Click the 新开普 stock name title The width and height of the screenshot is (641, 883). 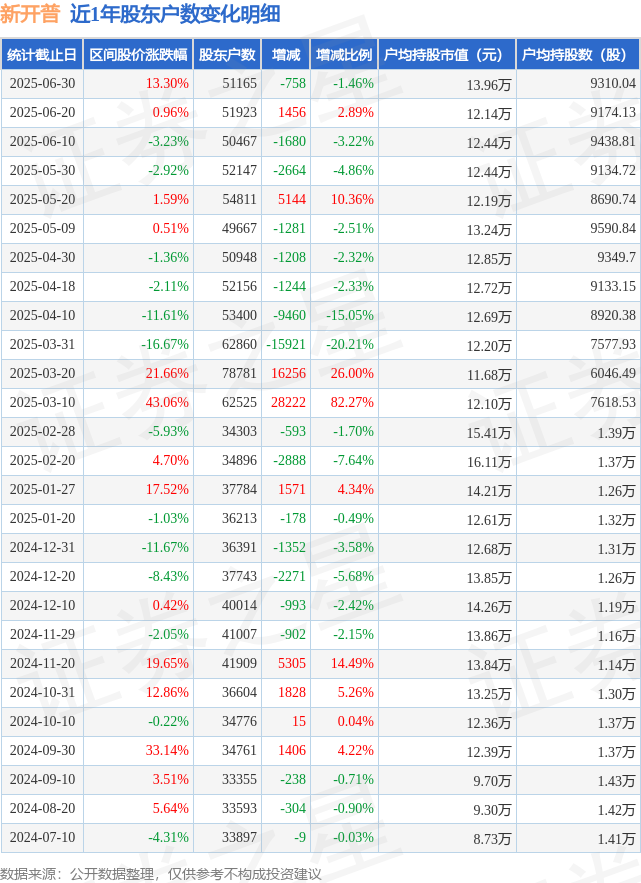pyautogui.click(x=30, y=14)
